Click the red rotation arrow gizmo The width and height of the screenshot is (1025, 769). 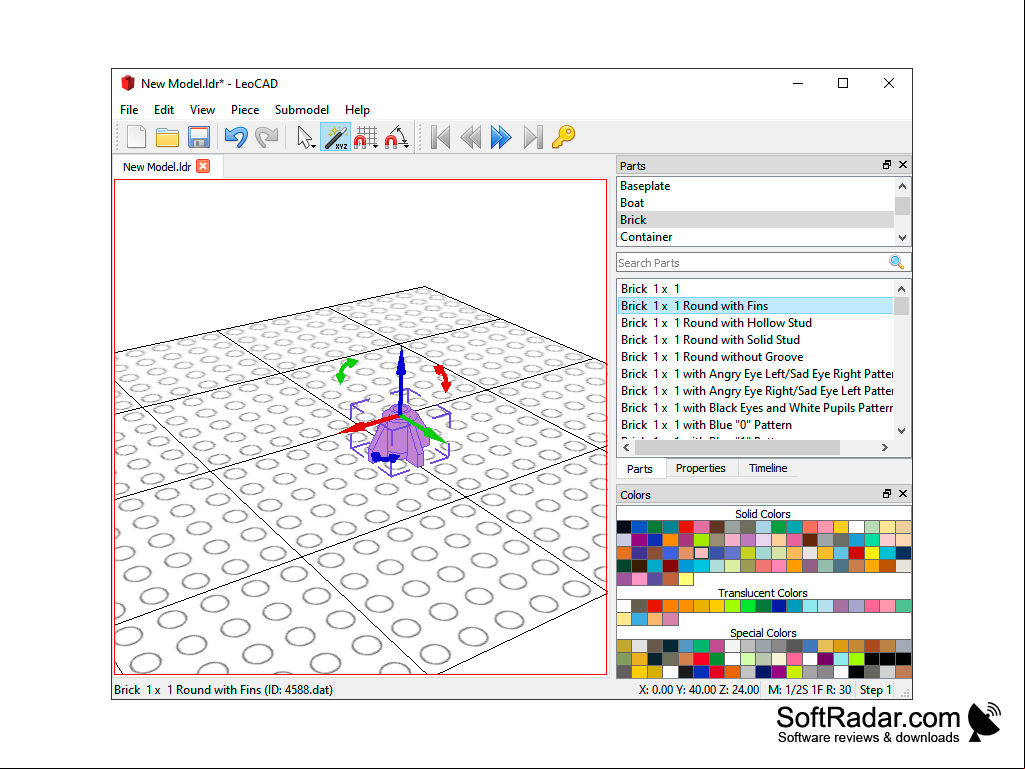443,378
